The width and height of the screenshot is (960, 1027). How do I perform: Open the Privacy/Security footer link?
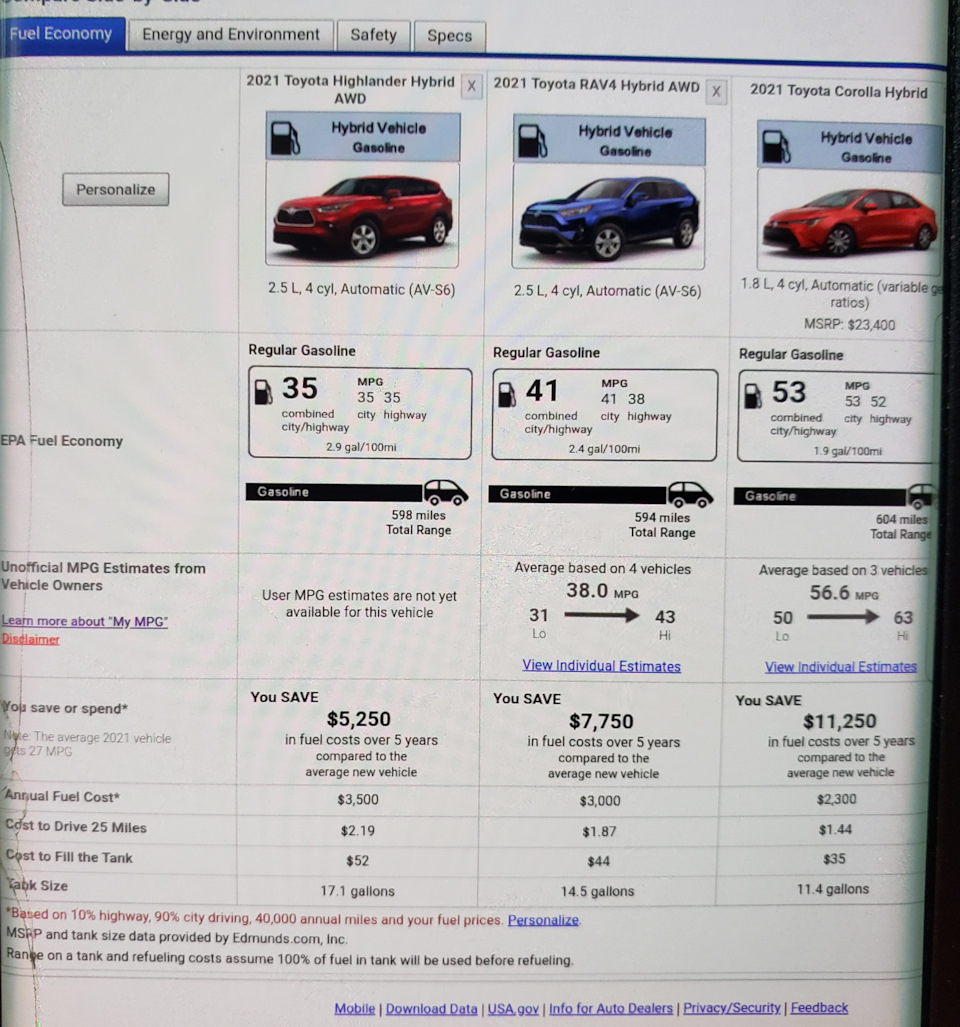732,1007
